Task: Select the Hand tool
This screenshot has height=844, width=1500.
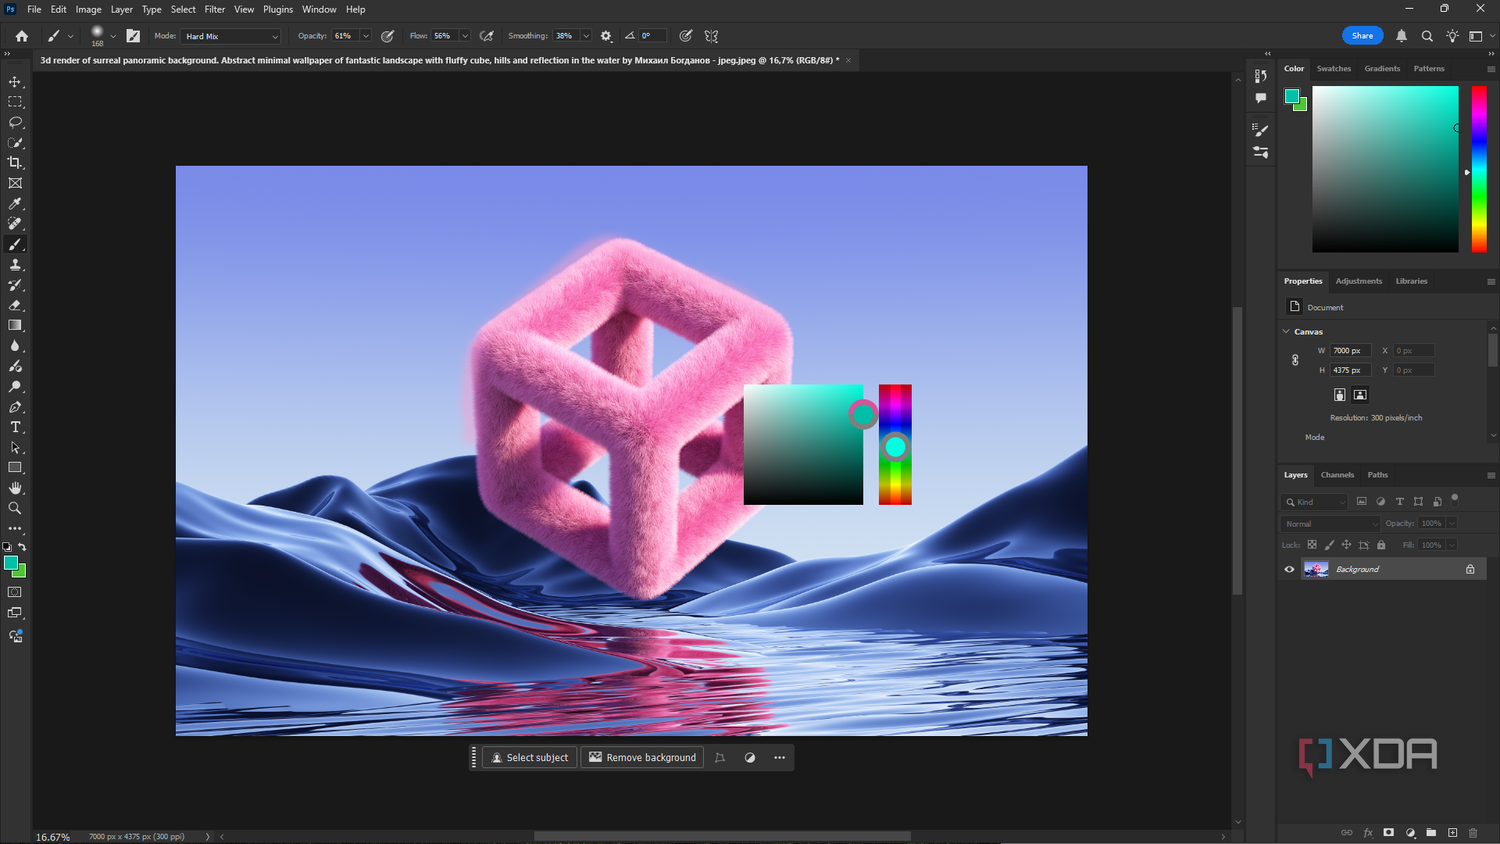Action: coord(15,488)
